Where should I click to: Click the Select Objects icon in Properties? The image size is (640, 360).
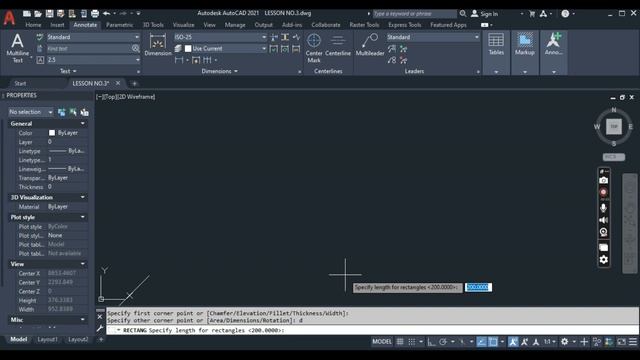(73, 112)
